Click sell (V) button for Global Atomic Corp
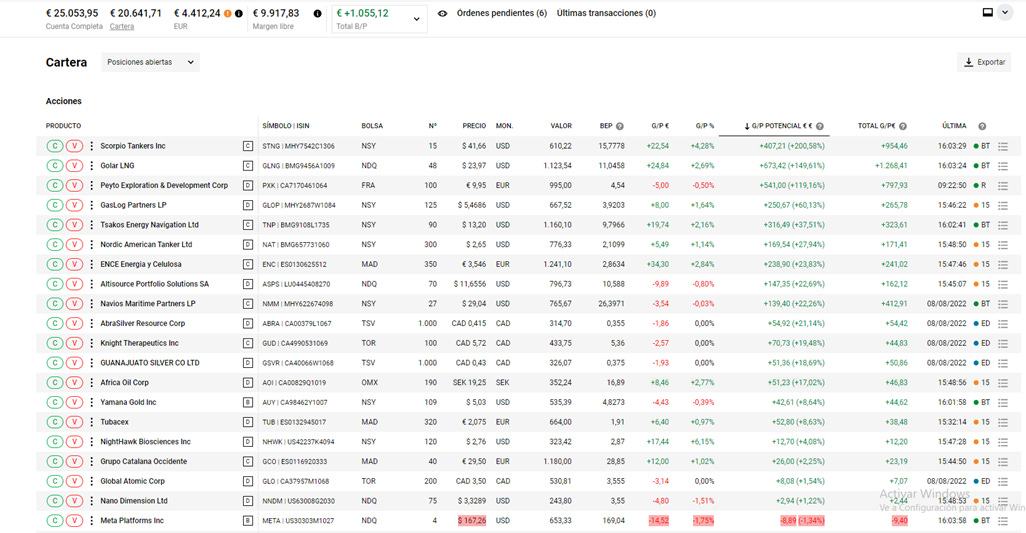1026x533 pixels. point(75,481)
